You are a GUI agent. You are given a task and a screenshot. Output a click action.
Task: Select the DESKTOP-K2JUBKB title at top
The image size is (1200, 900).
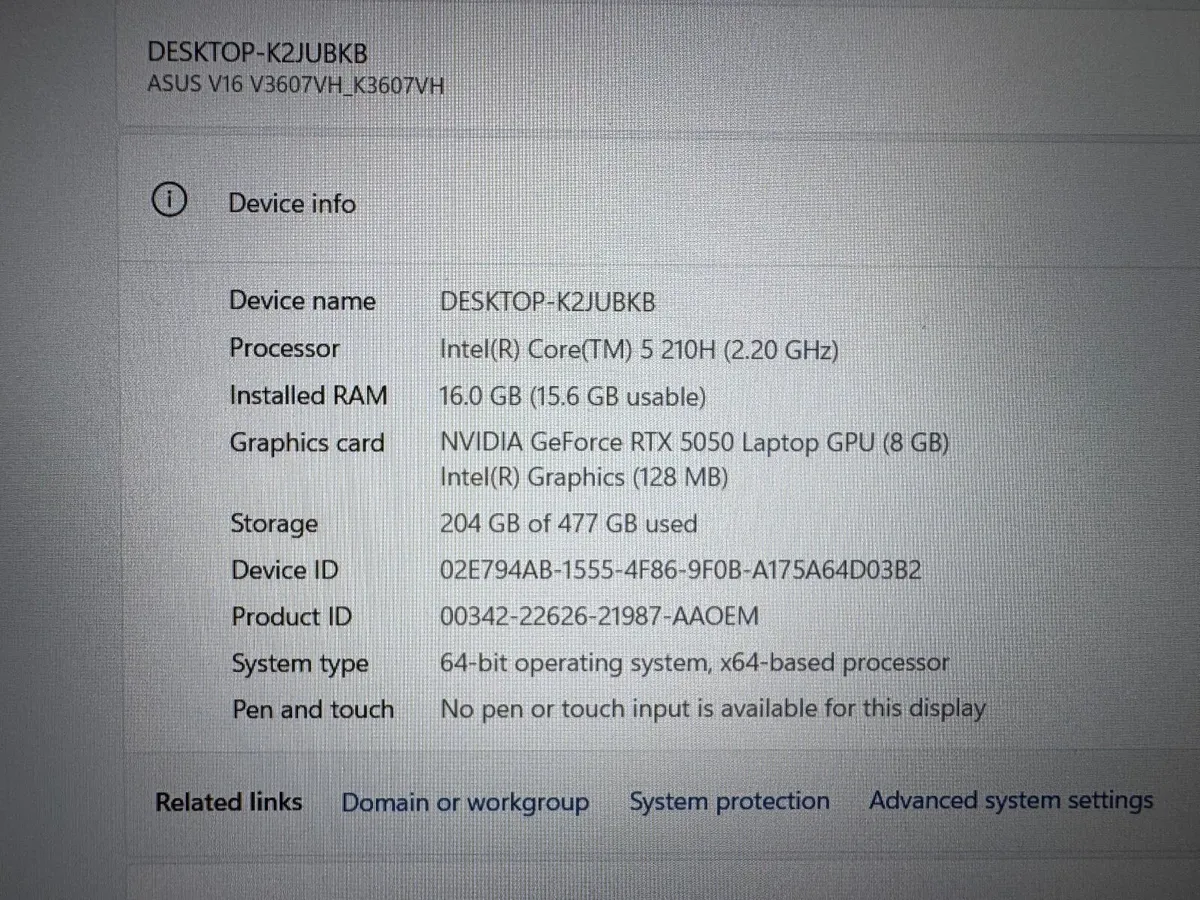pos(257,52)
